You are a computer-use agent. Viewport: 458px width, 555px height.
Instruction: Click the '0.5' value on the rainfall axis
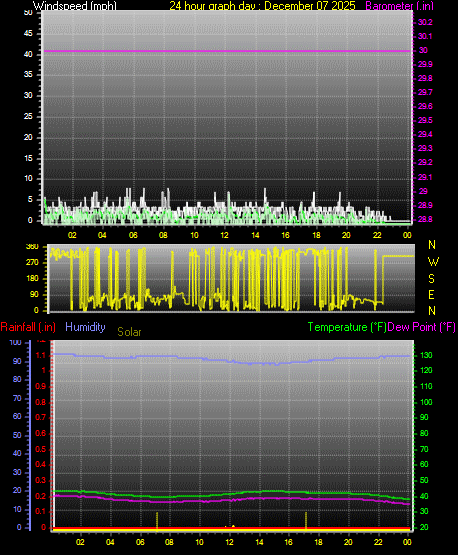point(41,449)
